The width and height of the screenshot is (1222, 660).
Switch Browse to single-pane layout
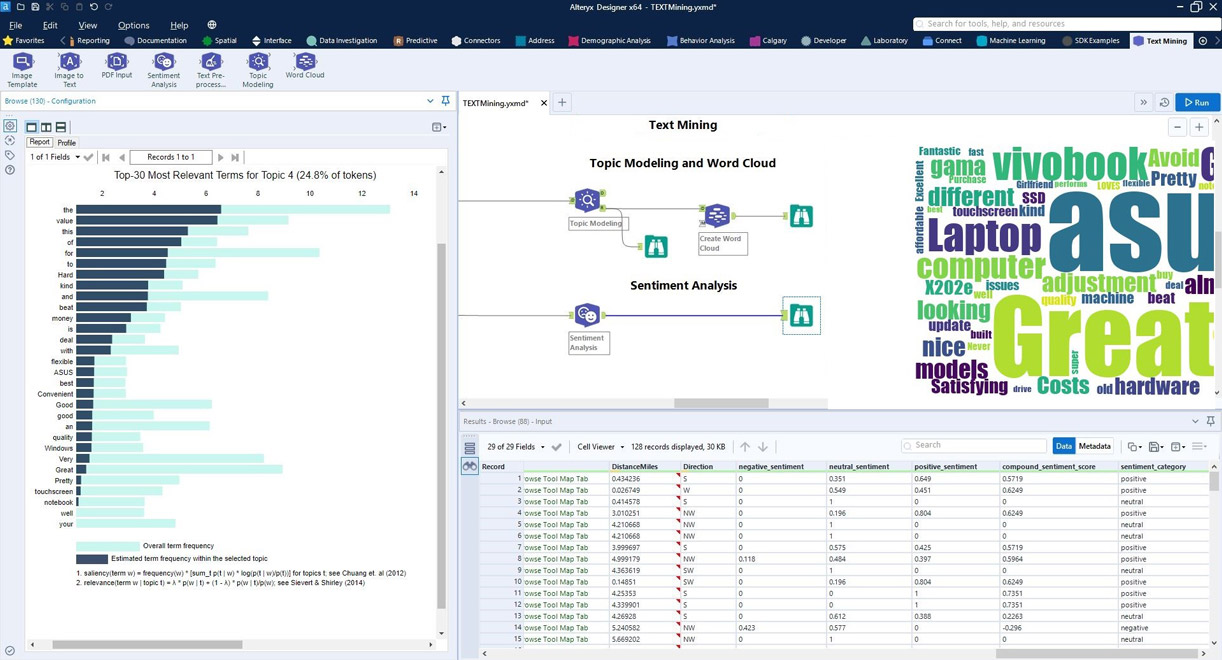tap(31, 127)
